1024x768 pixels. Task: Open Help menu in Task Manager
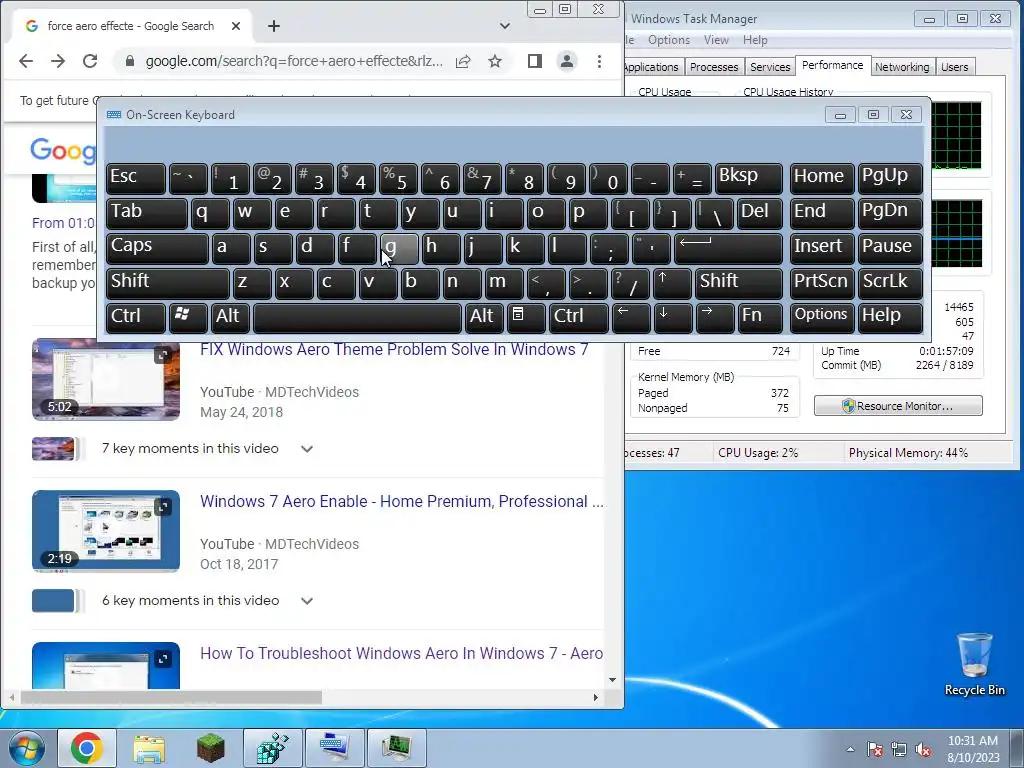[755, 40]
